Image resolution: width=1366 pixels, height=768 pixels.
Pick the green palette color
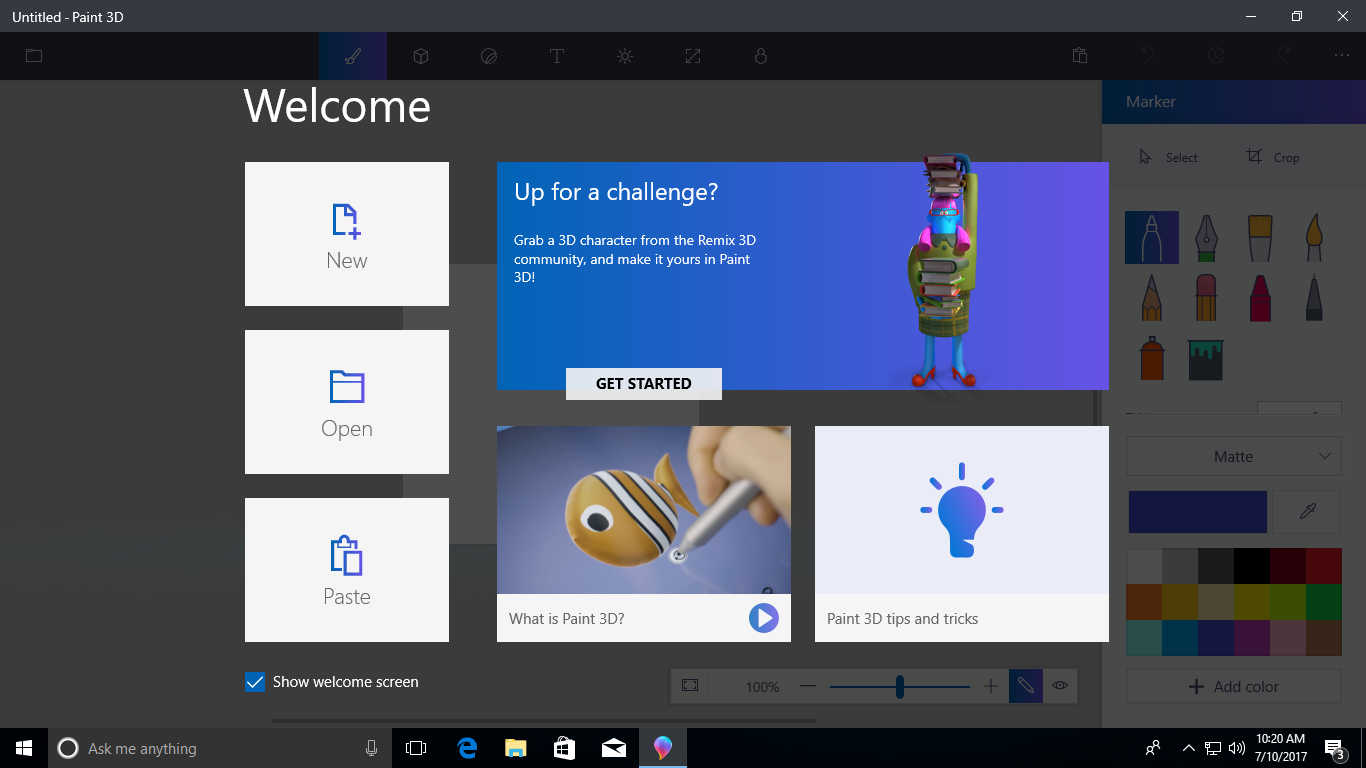1323,602
